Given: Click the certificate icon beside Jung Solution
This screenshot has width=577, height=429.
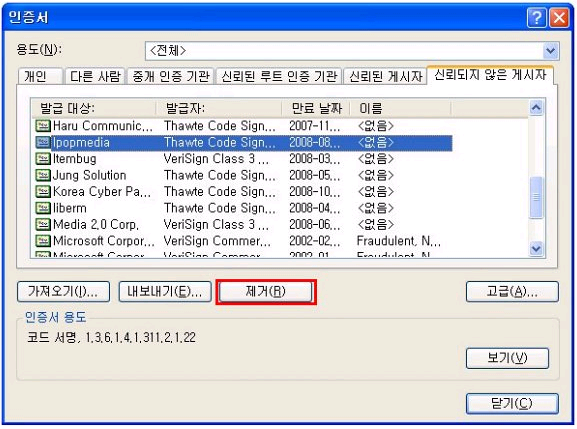Looking at the screenshot, I should (43, 175).
